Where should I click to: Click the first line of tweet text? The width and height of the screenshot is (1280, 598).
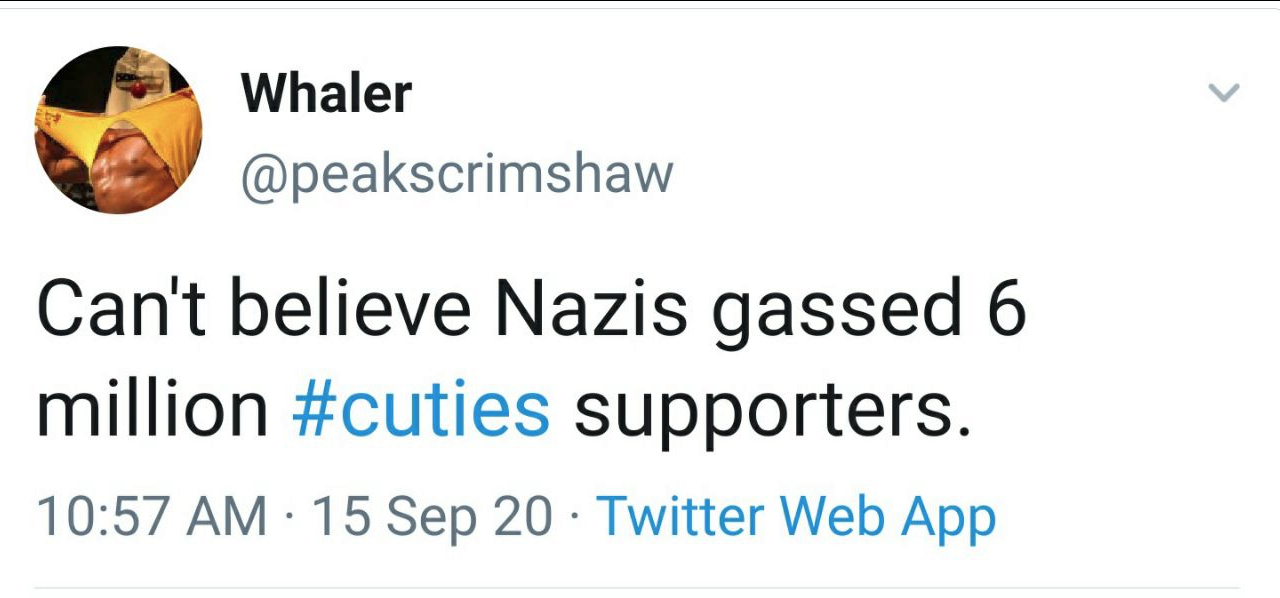530,311
